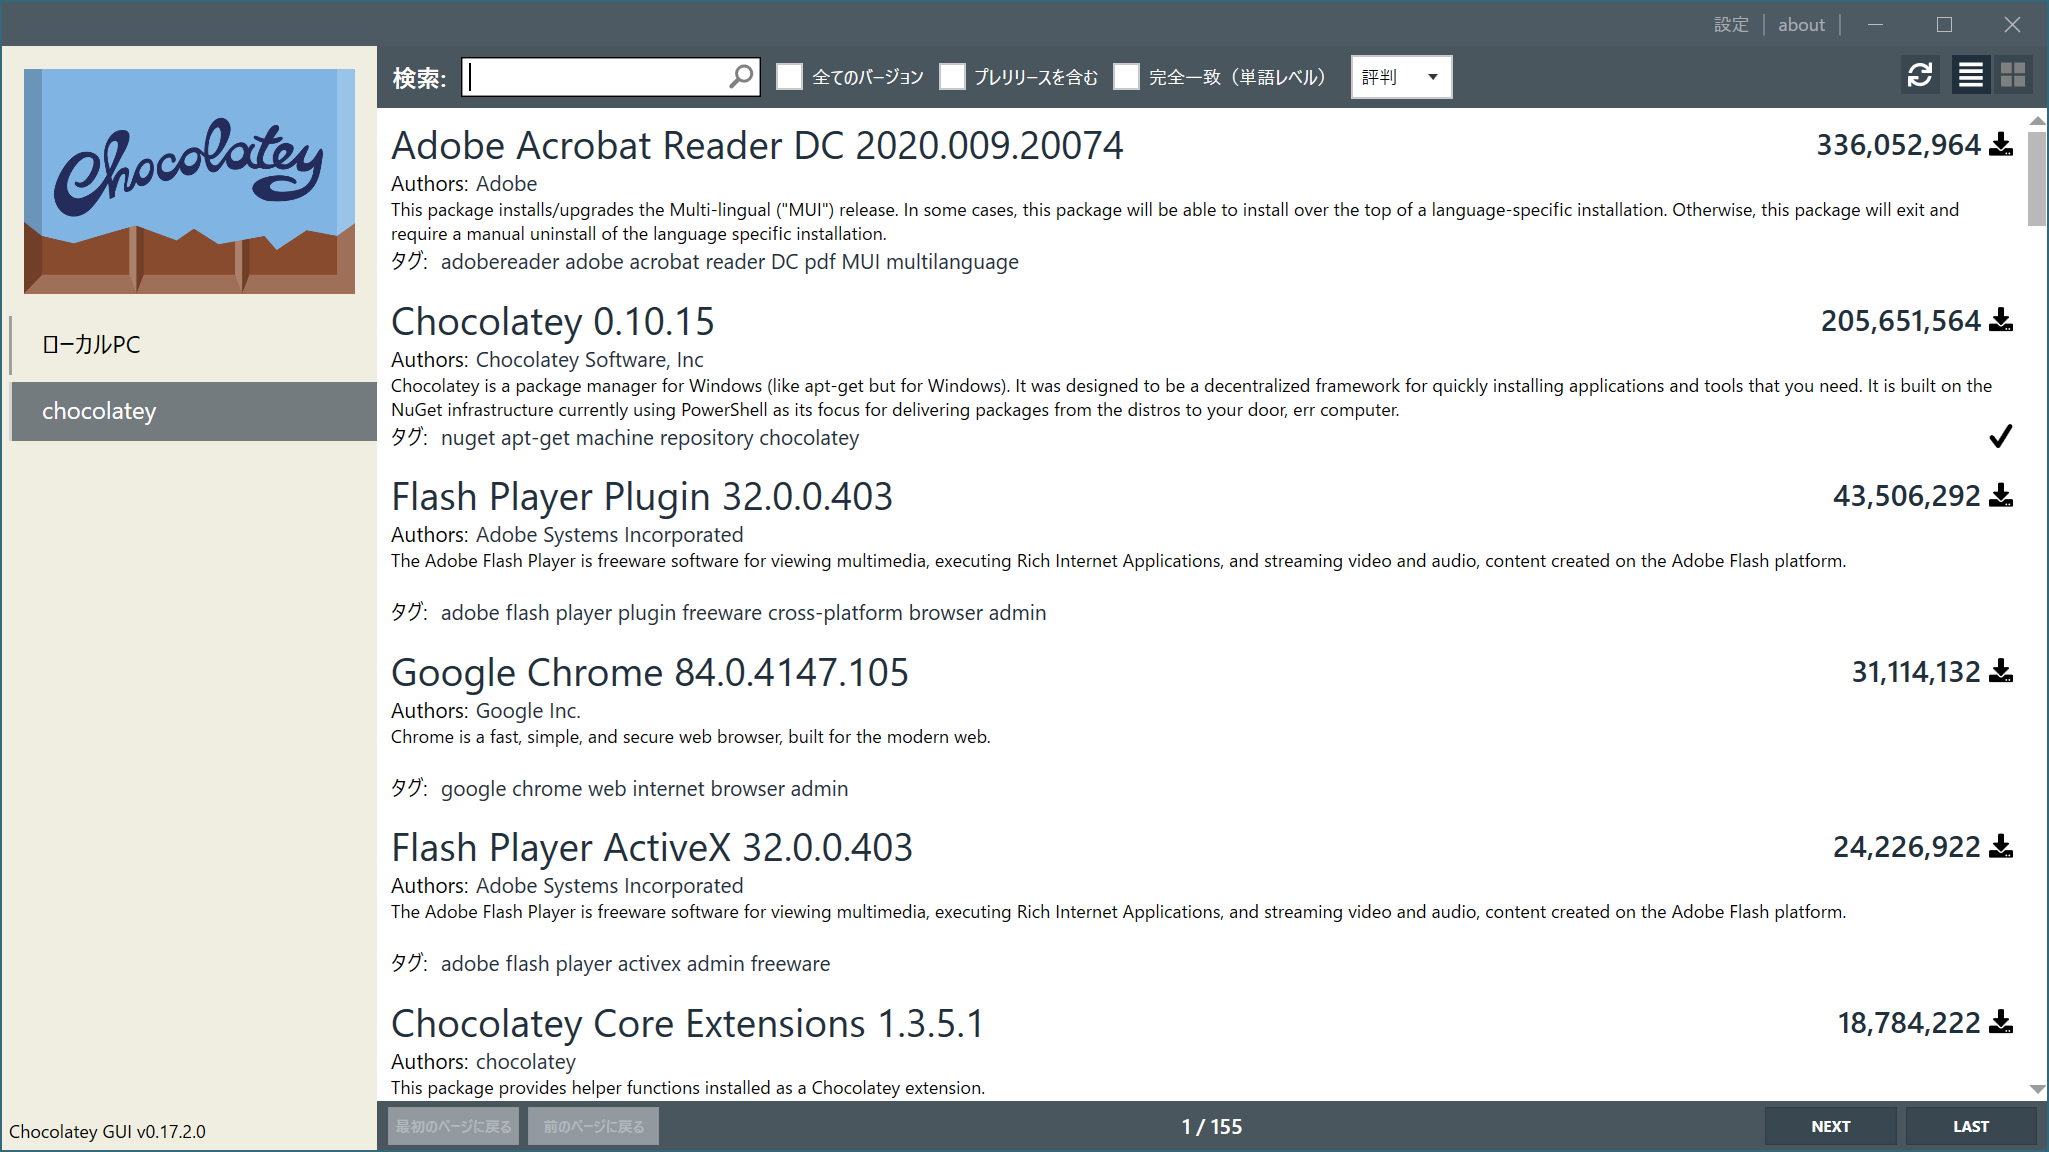Viewport: 2049px width, 1152px height.
Task: Click download count 336,052,964
Action: 1898,145
